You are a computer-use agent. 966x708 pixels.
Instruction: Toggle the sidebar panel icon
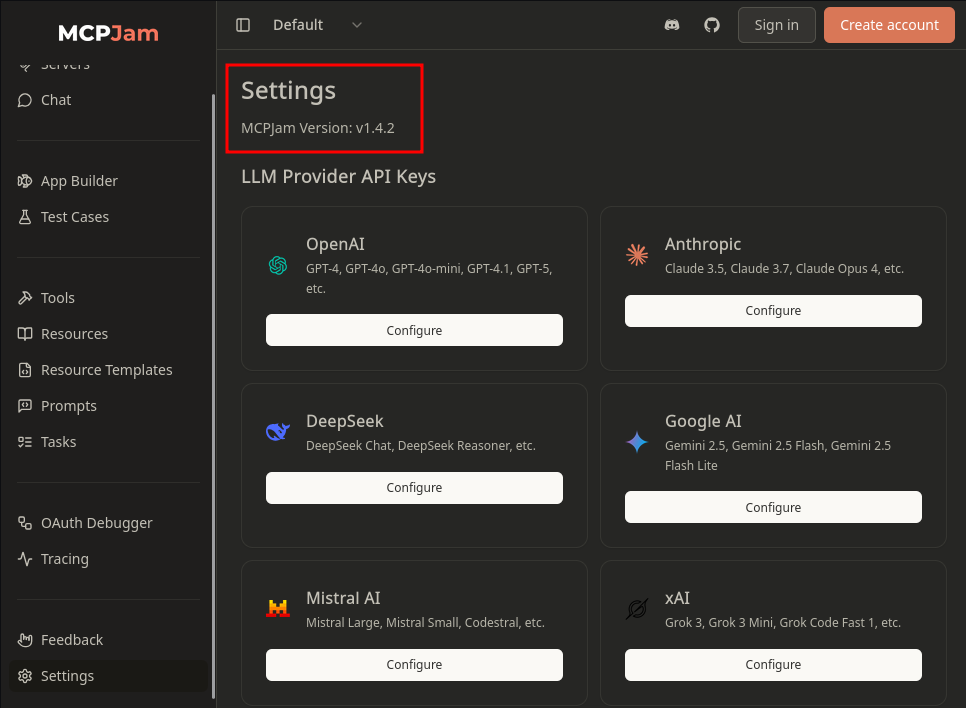click(x=243, y=25)
